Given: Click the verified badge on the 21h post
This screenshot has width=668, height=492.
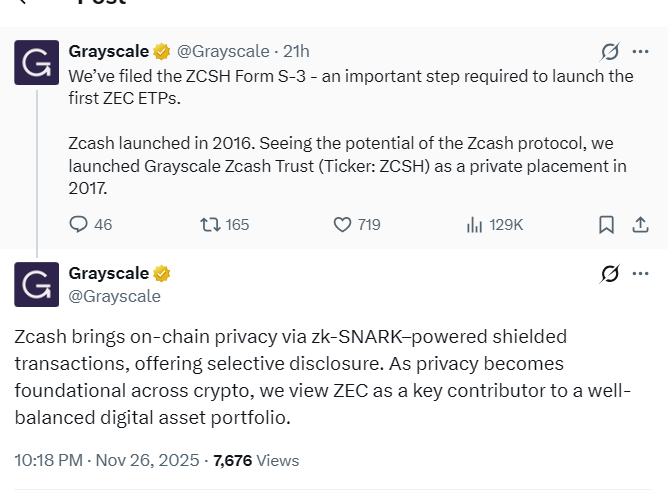Looking at the screenshot, I should click(161, 51).
